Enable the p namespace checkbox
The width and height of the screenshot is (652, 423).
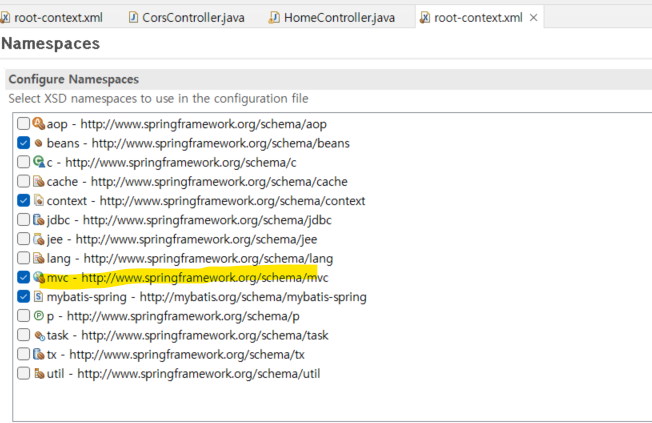23,316
